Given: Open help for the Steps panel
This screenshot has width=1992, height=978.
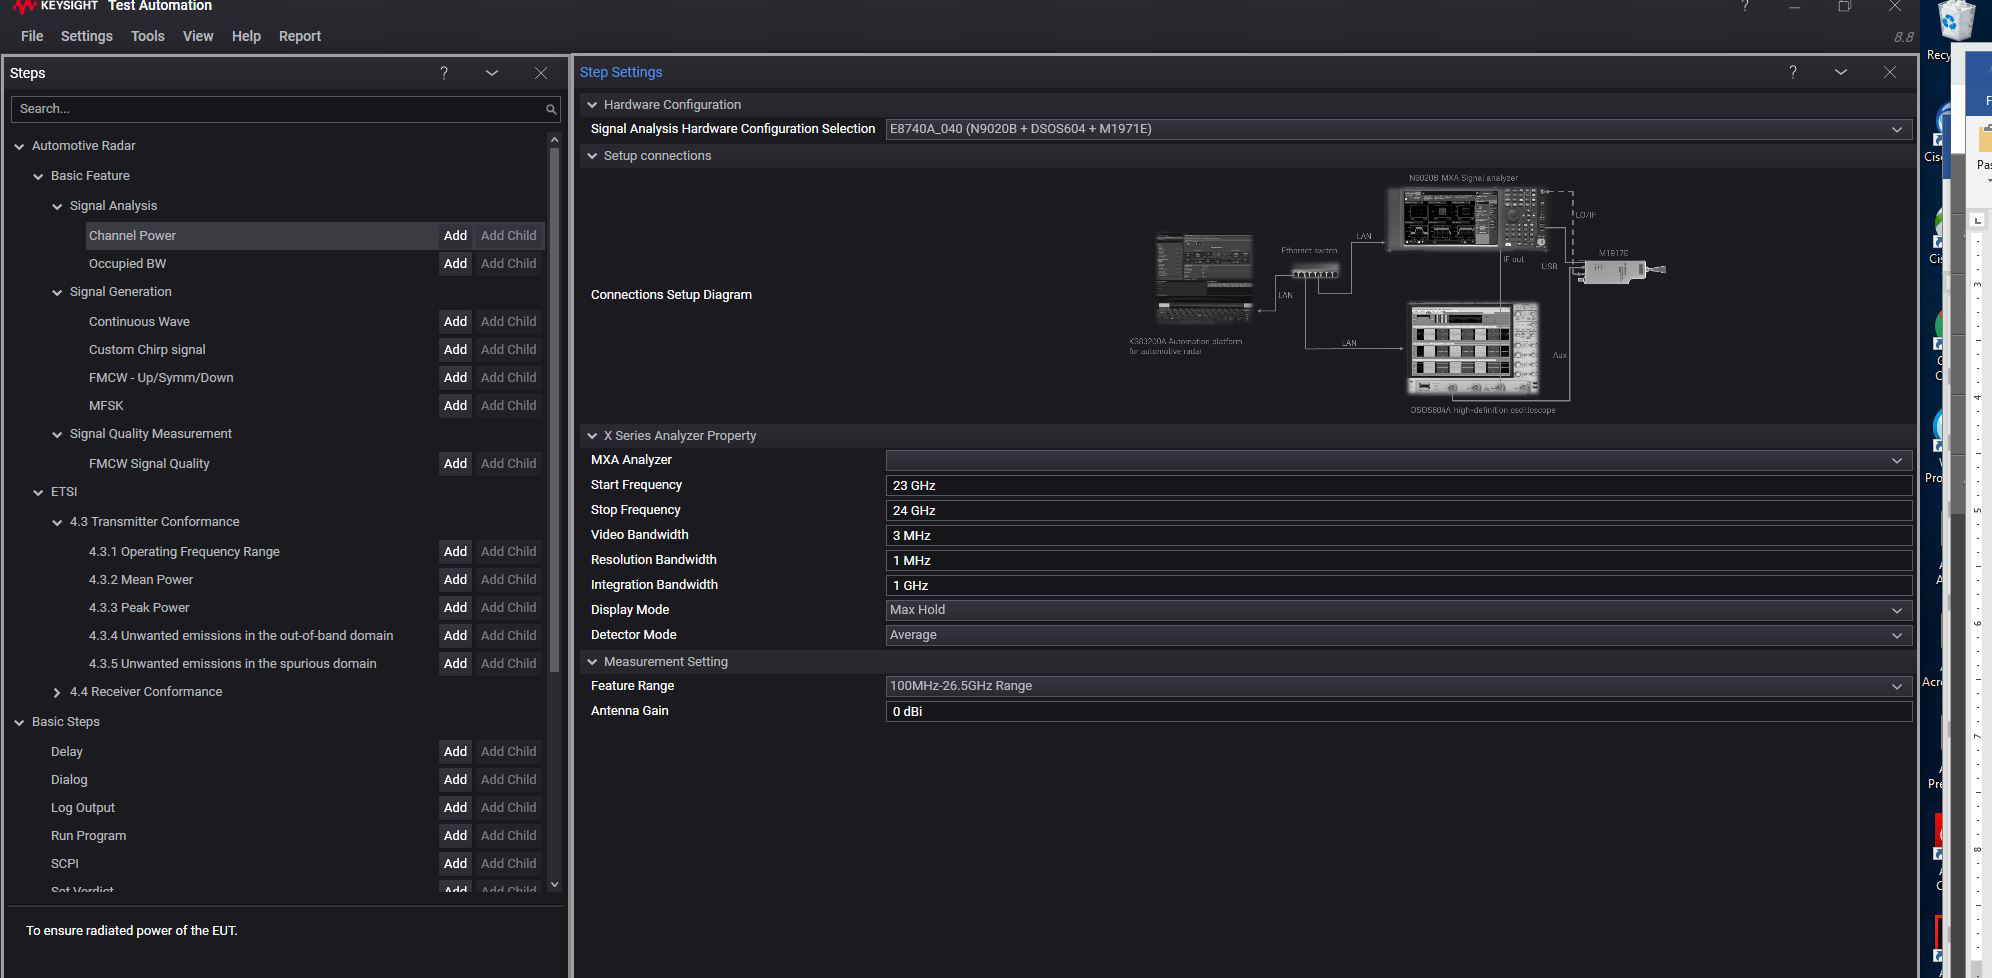Looking at the screenshot, I should 444,73.
